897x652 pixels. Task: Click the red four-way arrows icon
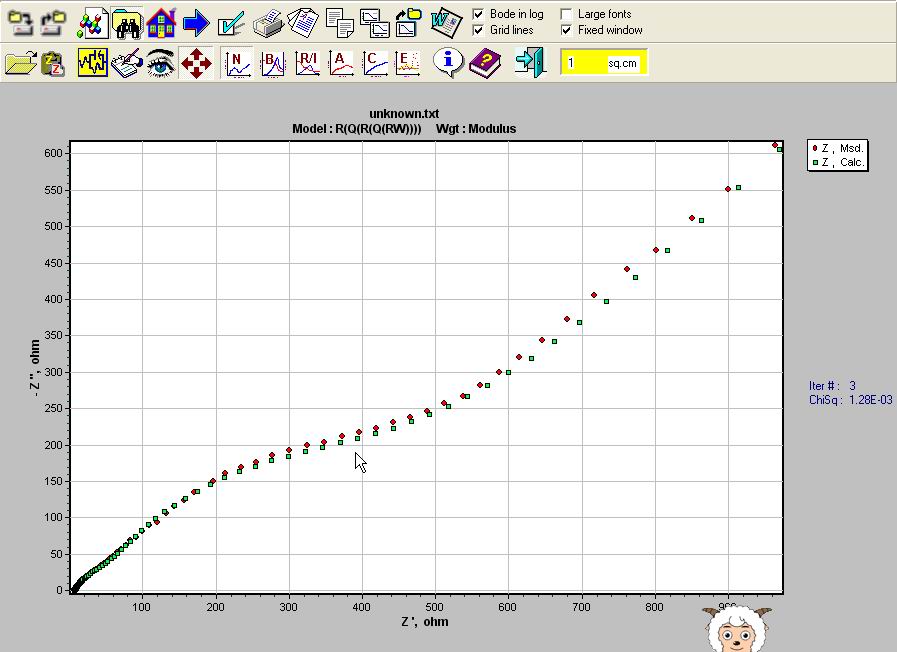196,63
